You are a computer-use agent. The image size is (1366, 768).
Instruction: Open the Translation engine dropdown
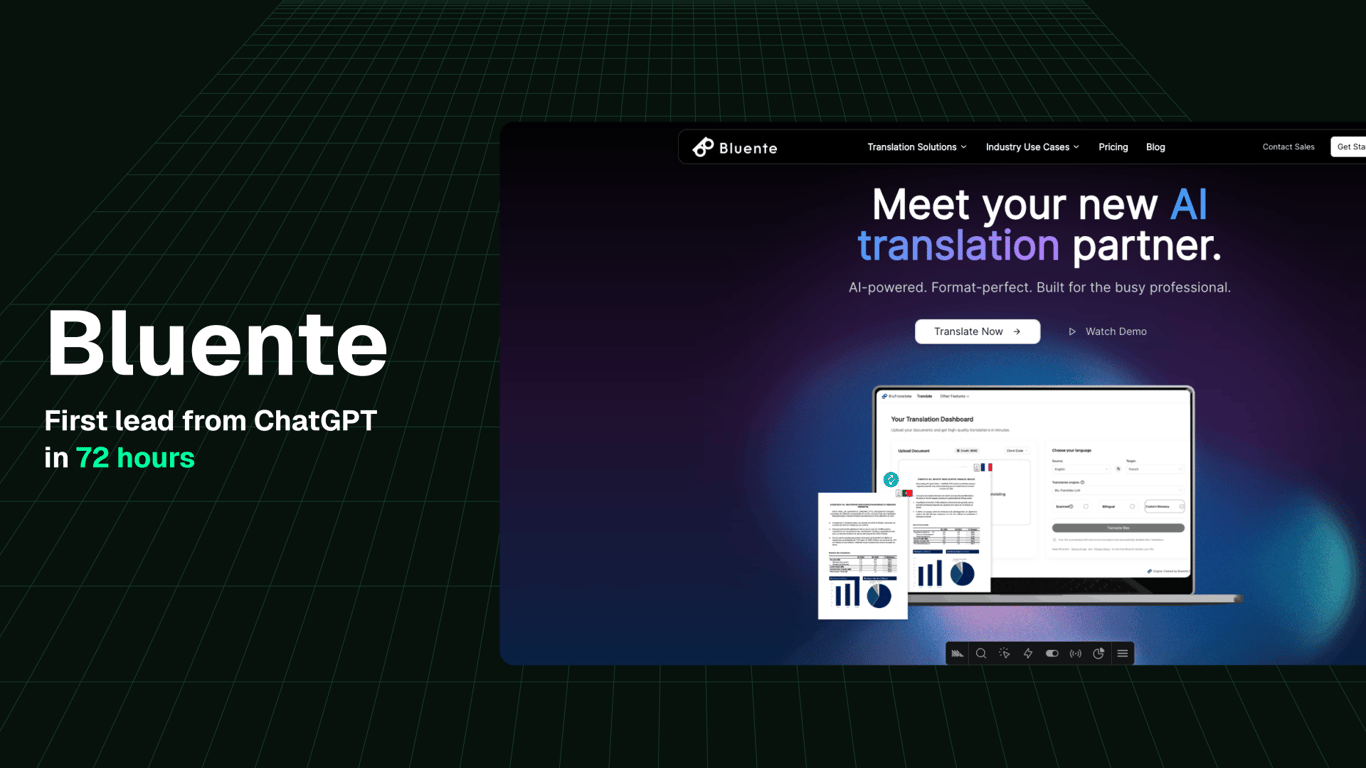tap(1118, 491)
